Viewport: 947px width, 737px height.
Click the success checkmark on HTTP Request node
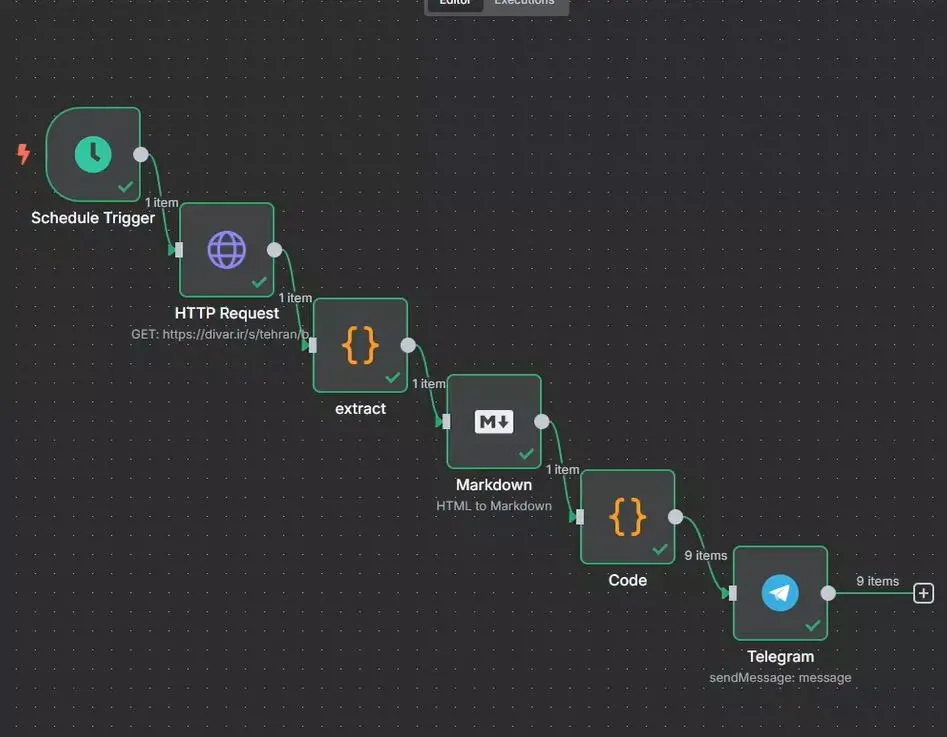[x=259, y=282]
